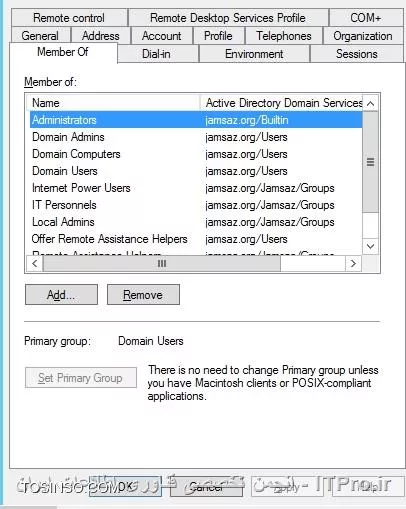Click the Add... button
The width and height of the screenshot is (406, 509).
61,295
